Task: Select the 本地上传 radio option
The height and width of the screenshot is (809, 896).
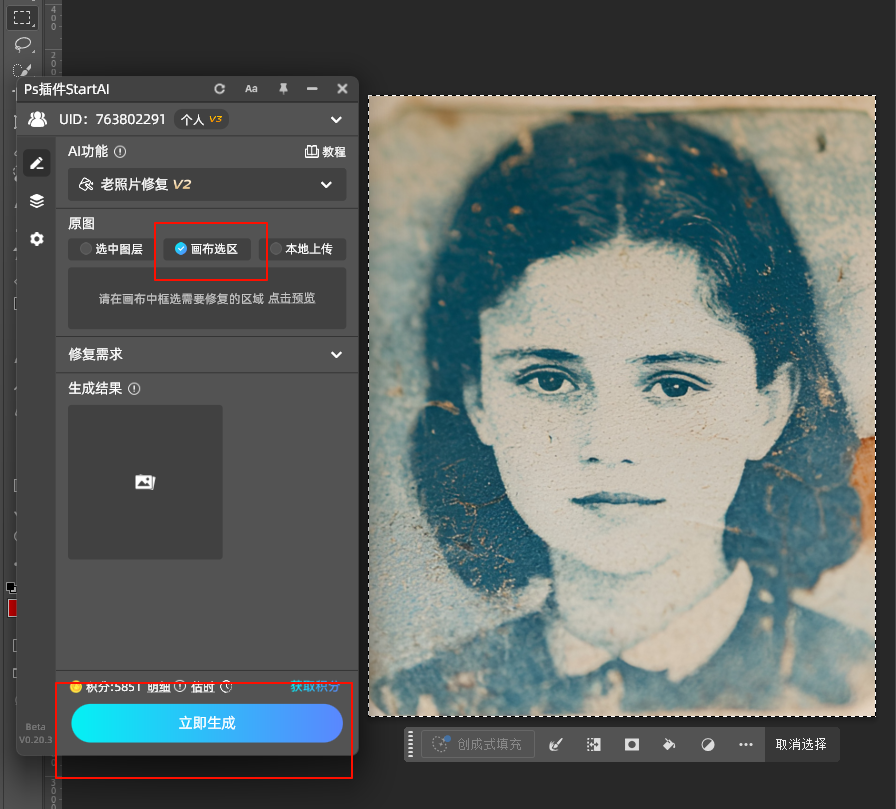Action: [x=301, y=249]
